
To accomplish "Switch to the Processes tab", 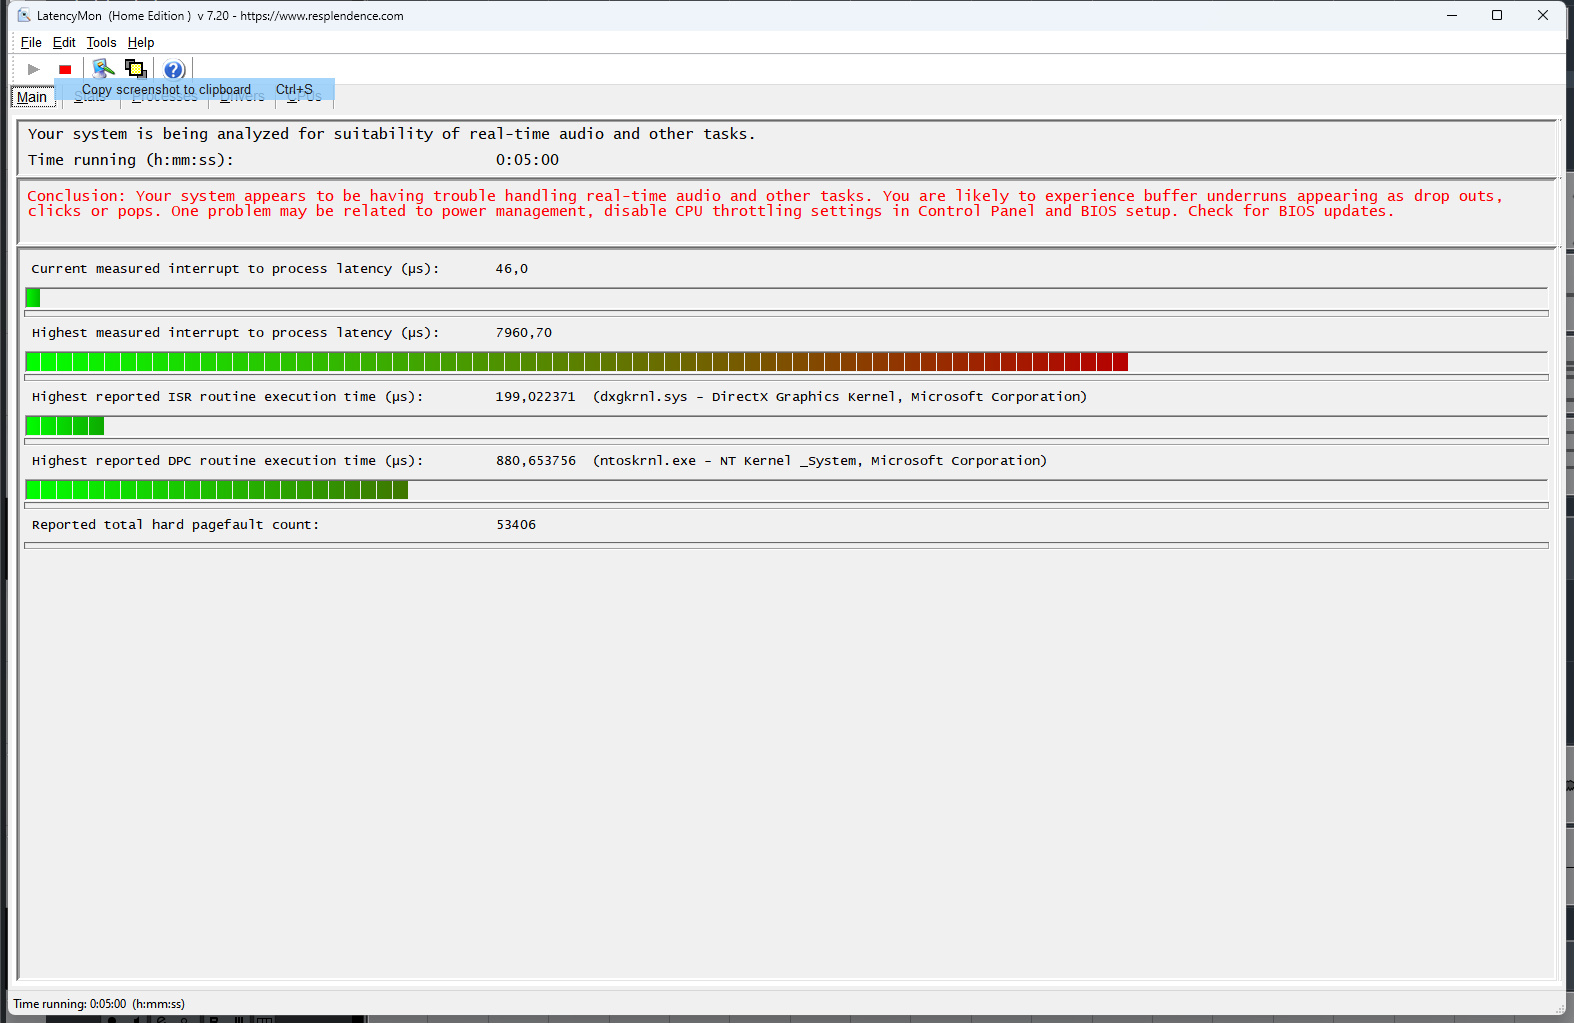I will (x=164, y=99).
